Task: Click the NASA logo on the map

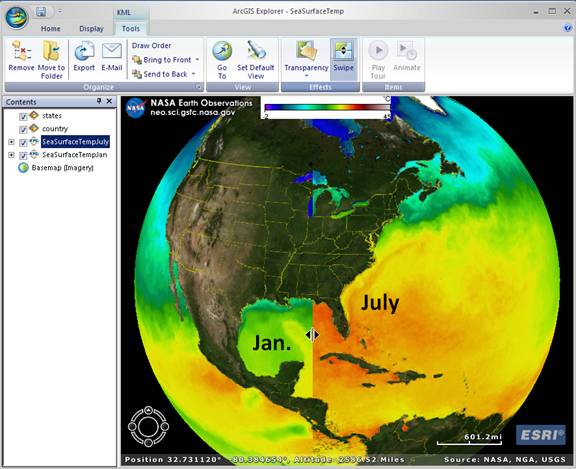Action: click(135, 108)
